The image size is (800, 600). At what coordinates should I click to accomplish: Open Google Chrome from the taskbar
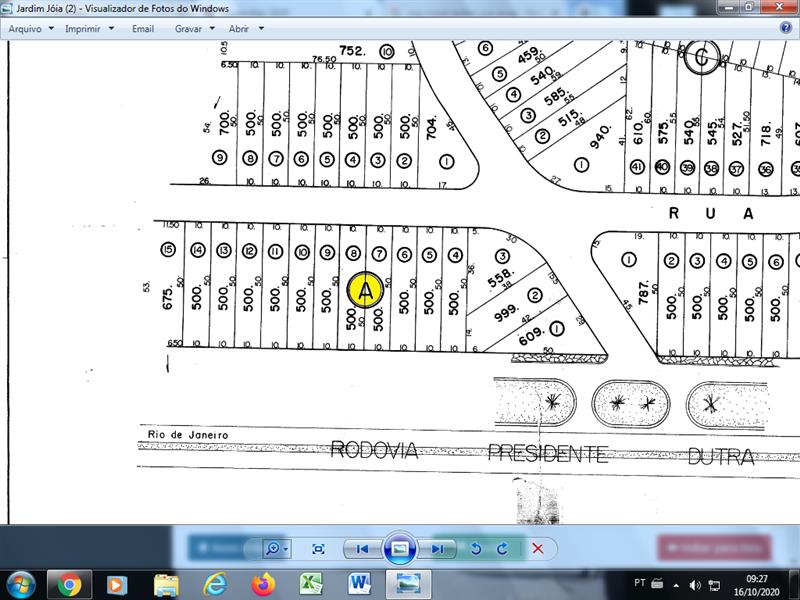click(69, 584)
